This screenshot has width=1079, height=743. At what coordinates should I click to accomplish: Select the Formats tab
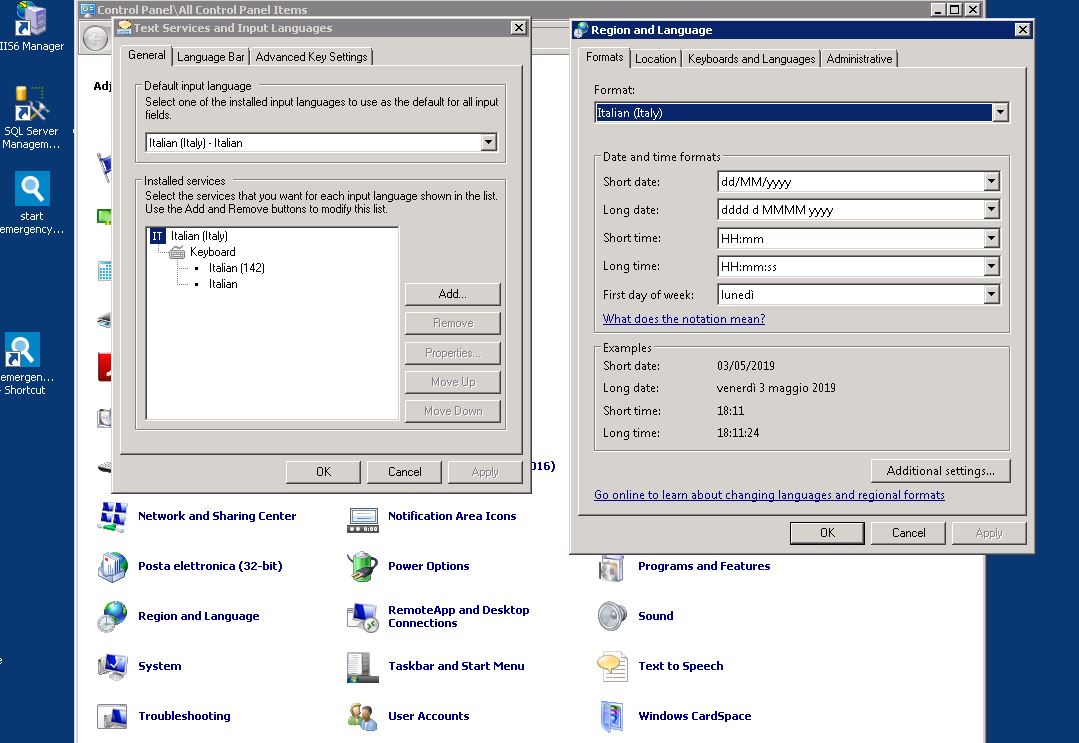click(604, 57)
